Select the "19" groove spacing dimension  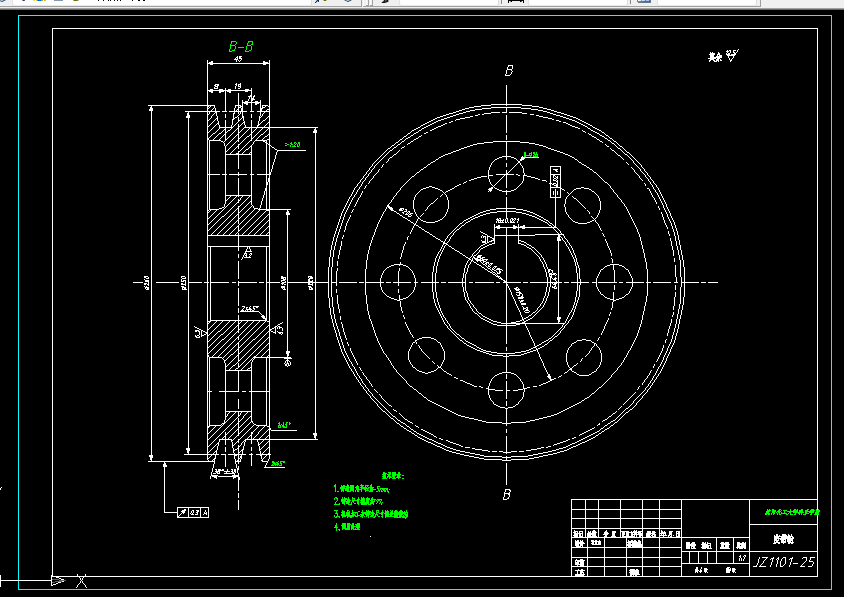coord(237,86)
